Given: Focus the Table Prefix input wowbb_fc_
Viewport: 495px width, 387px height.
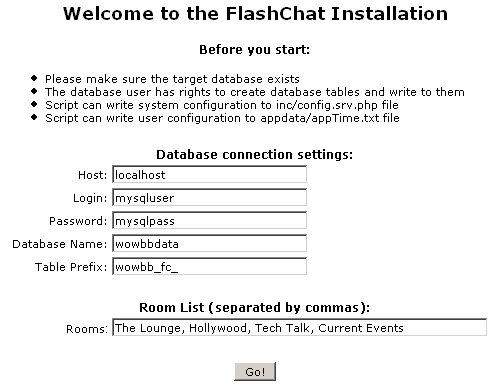Looking at the screenshot, I should click(x=209, y=267).
